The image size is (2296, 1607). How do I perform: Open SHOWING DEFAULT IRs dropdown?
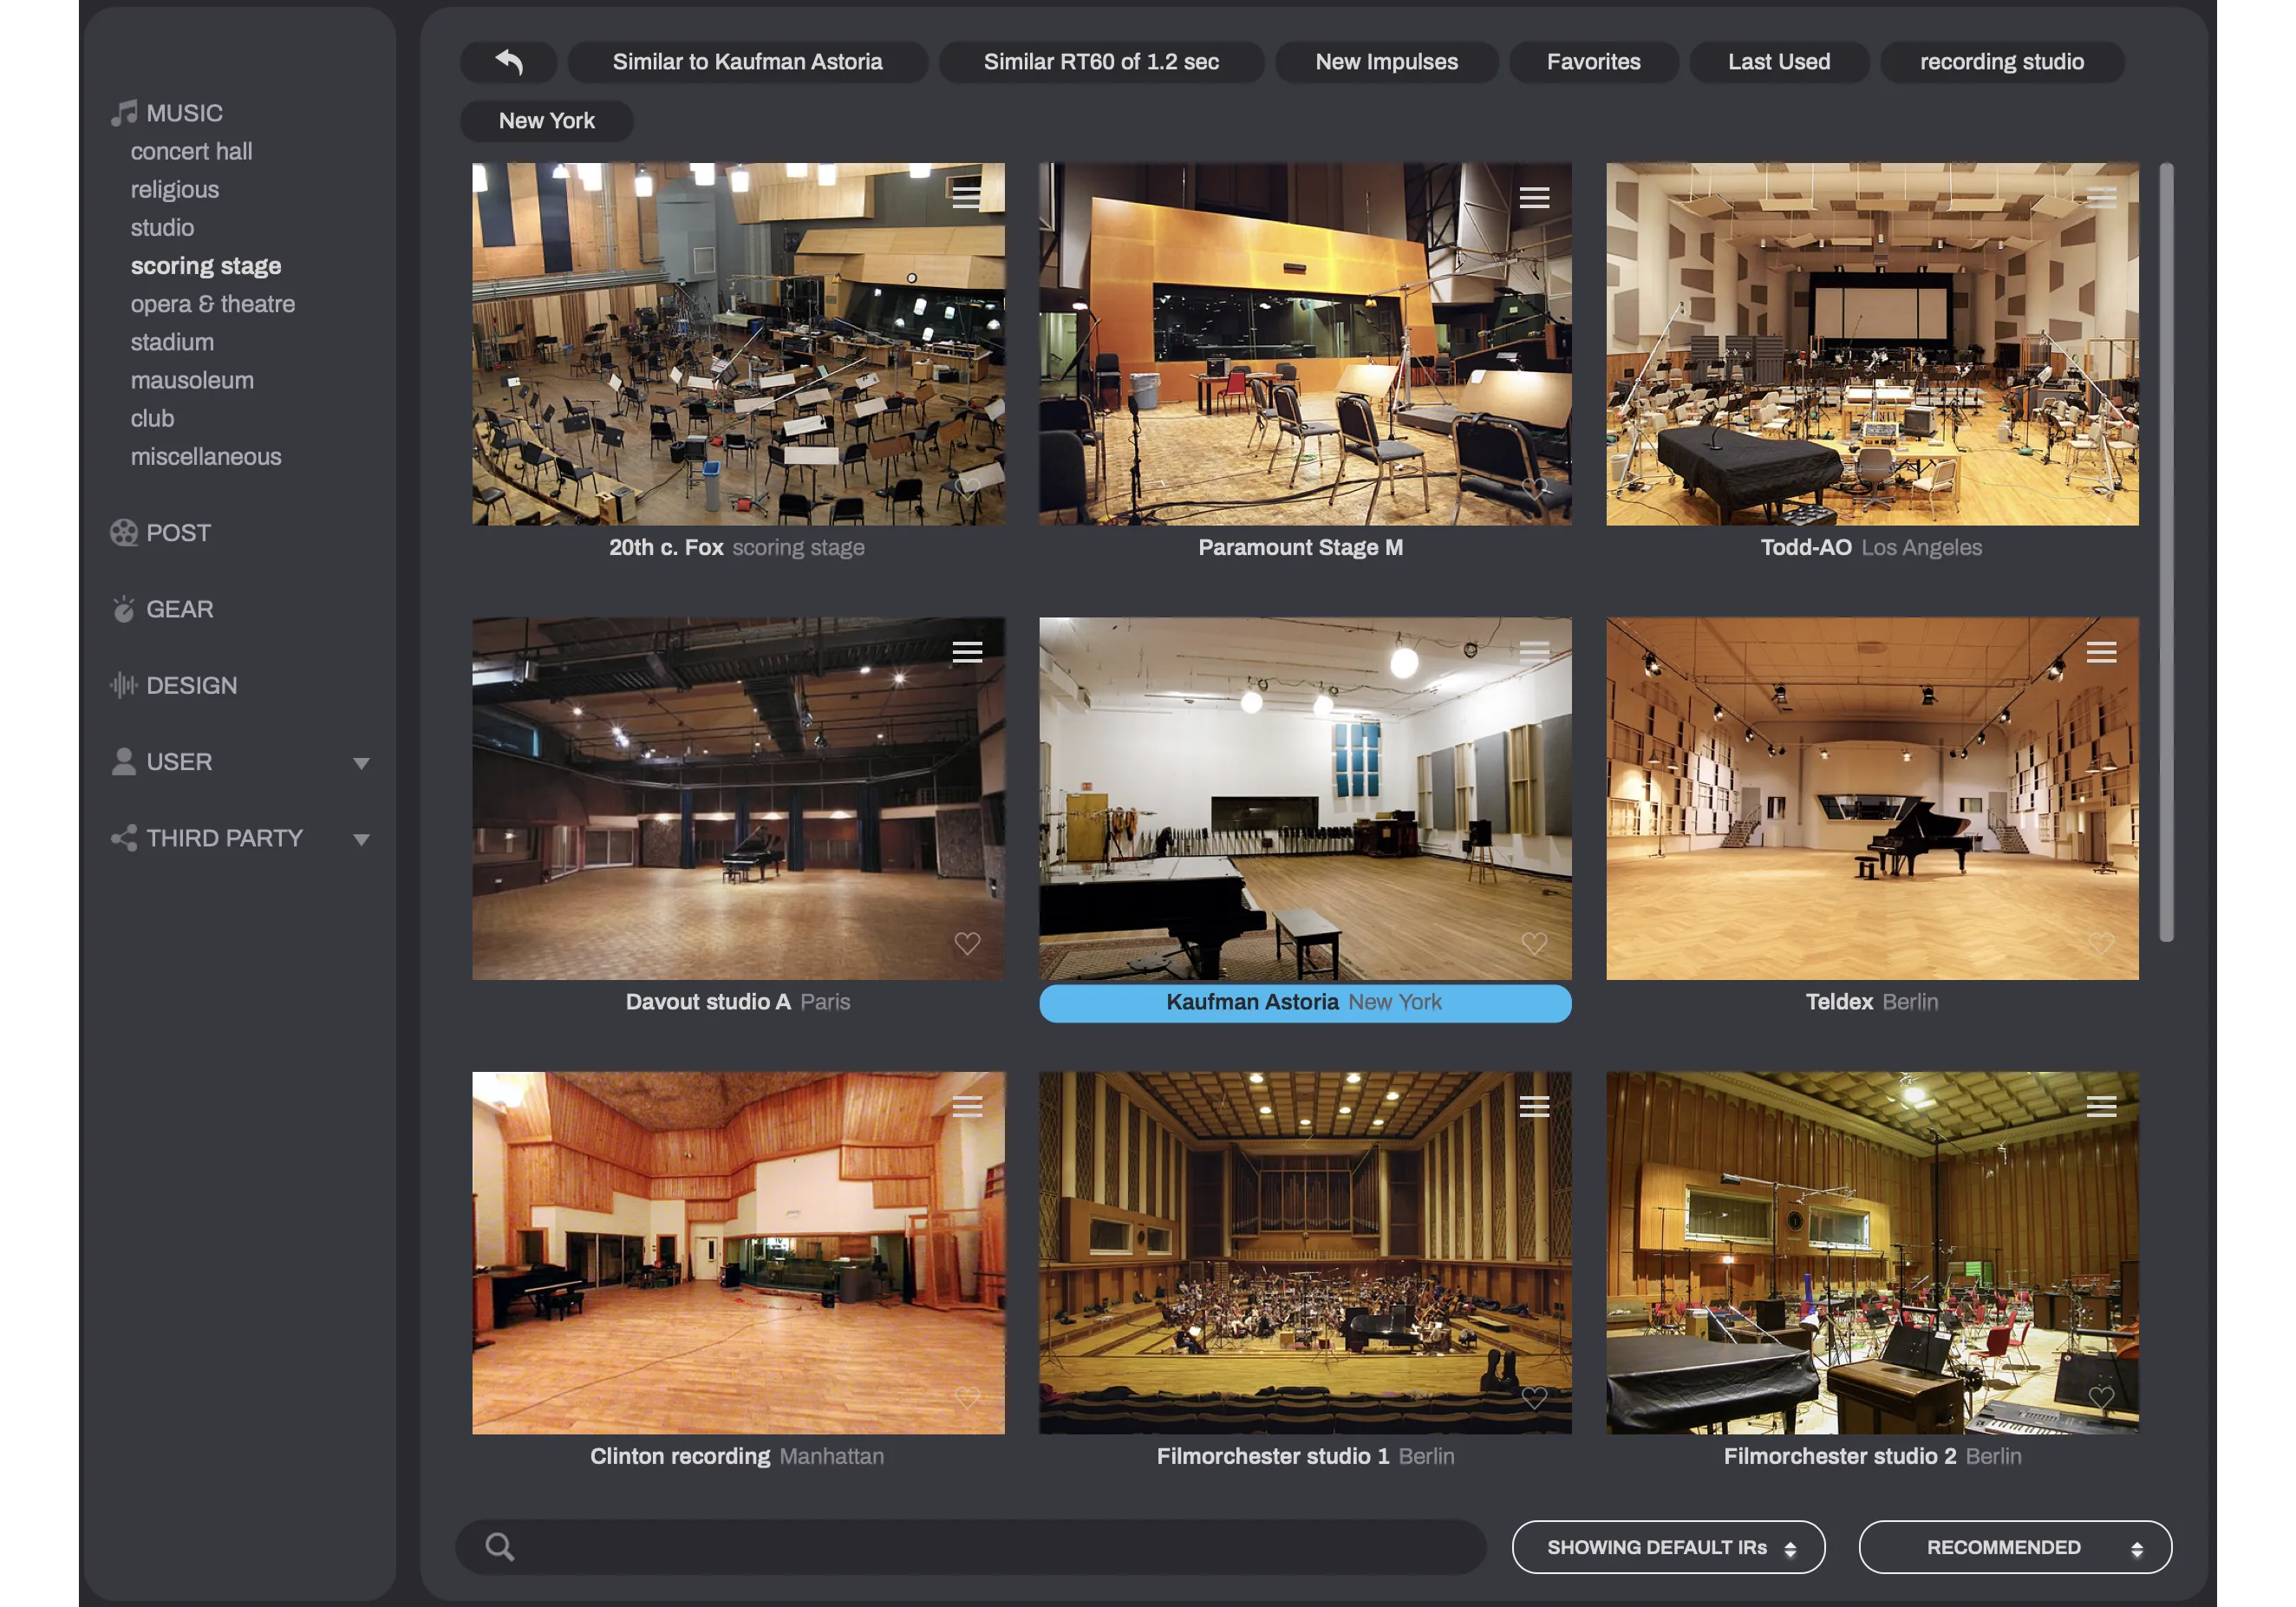coord(1668,1547)
